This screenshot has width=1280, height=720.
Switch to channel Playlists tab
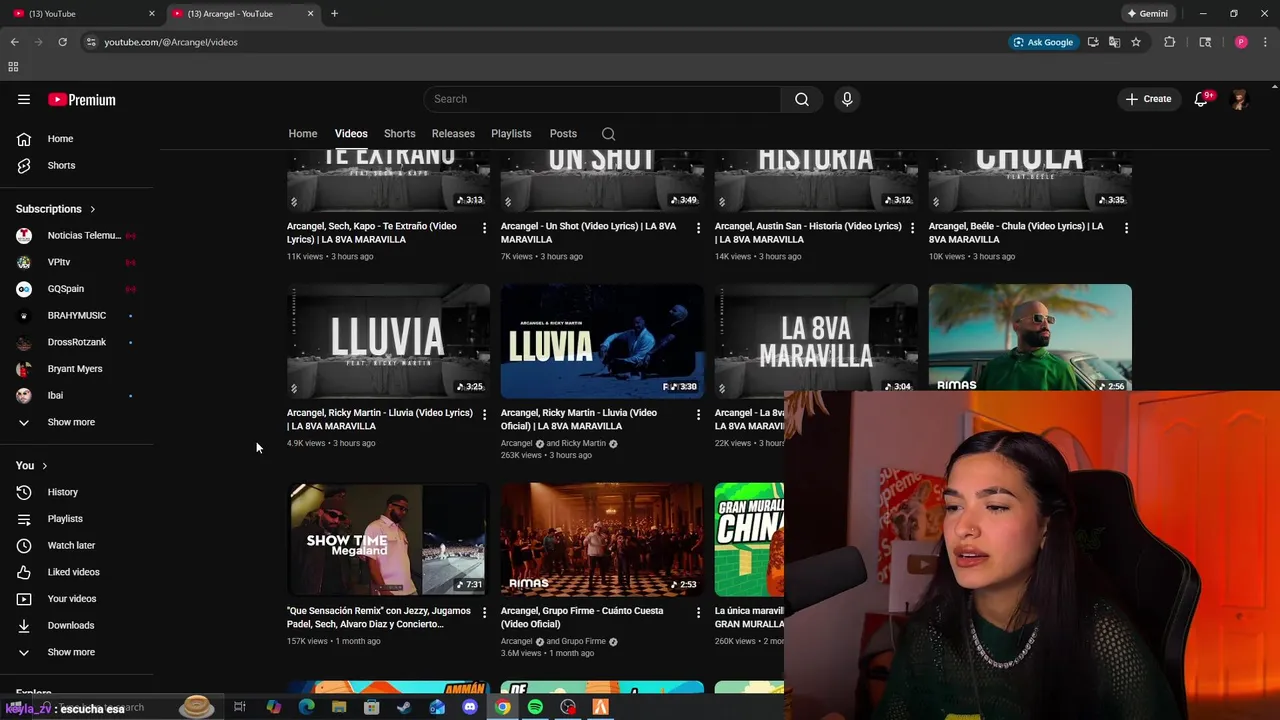point(511,134)
